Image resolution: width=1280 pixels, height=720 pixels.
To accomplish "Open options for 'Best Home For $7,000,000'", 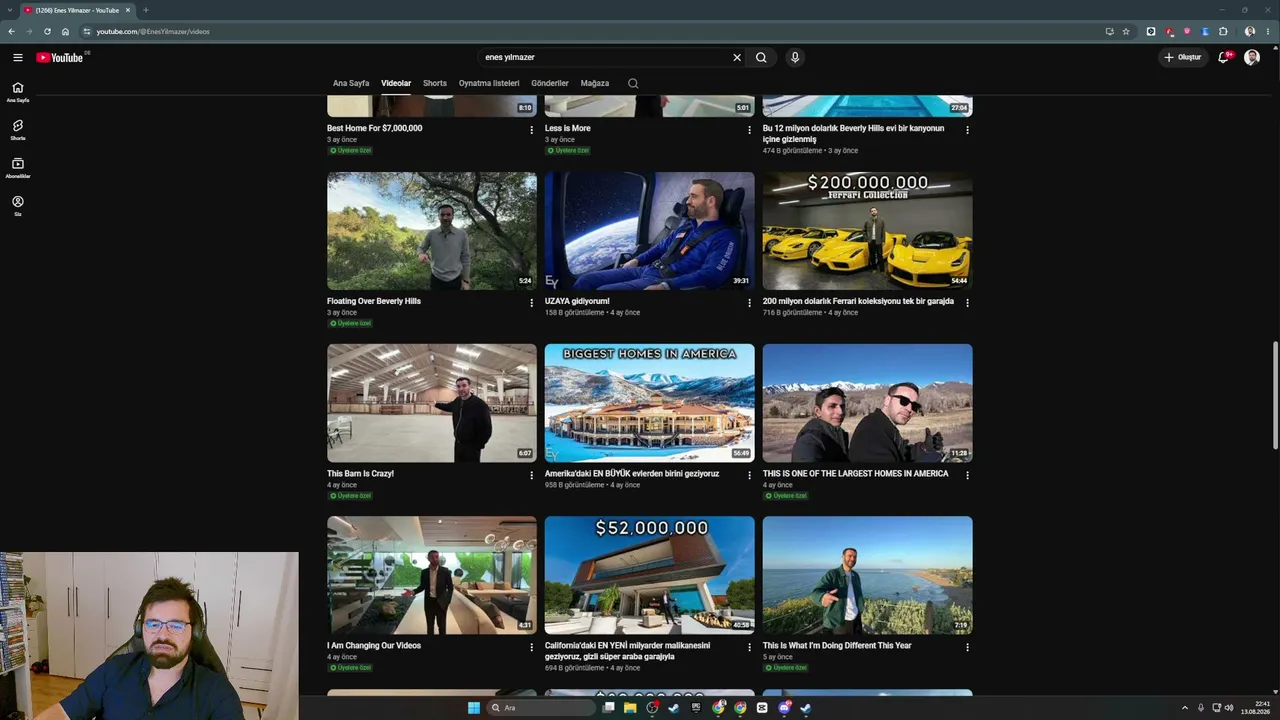I will pos(531,130).
